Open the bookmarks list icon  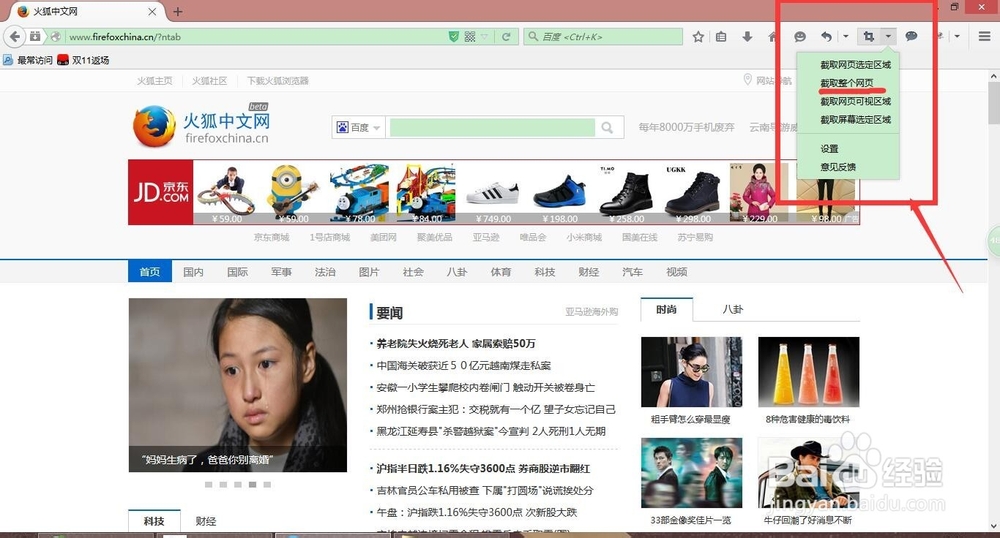pos(721,37)
